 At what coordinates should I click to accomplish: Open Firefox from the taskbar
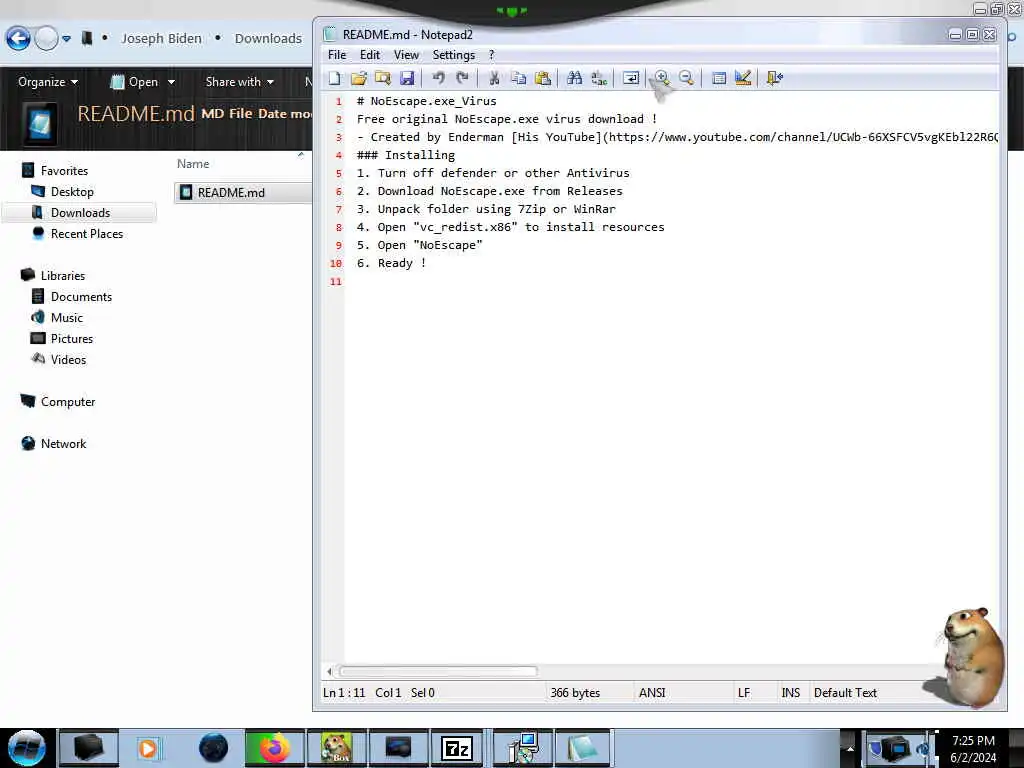click(274, 748)
